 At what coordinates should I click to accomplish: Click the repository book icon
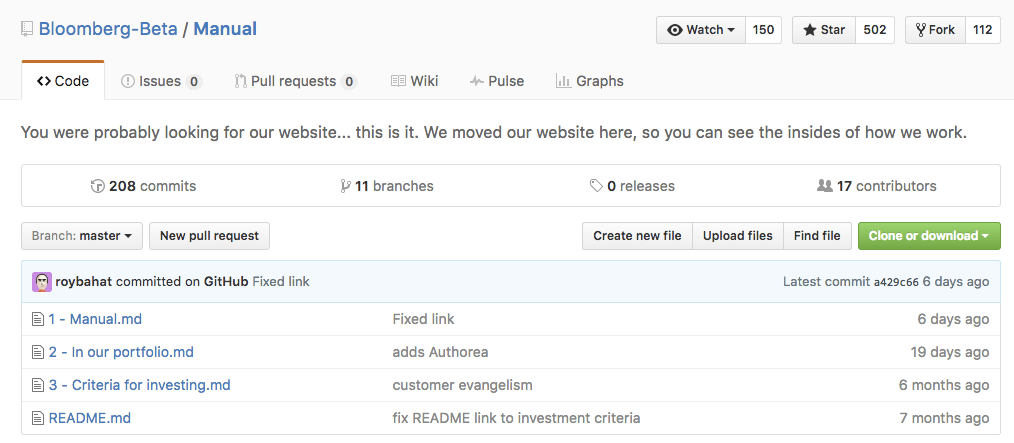[x=27, y=29]
